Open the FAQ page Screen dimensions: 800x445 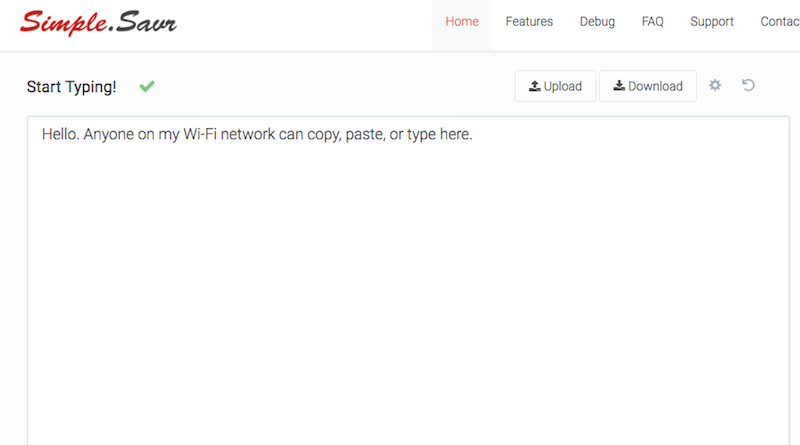653,22
